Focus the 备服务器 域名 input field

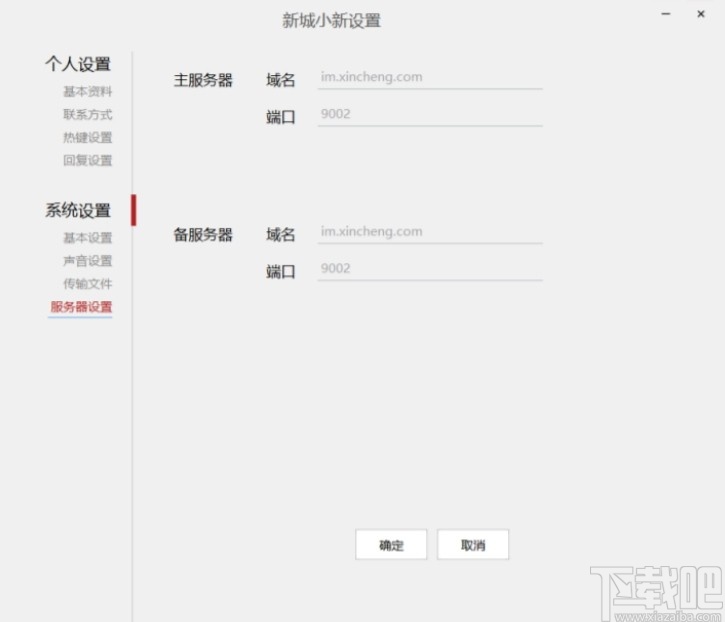click(430, 232)
